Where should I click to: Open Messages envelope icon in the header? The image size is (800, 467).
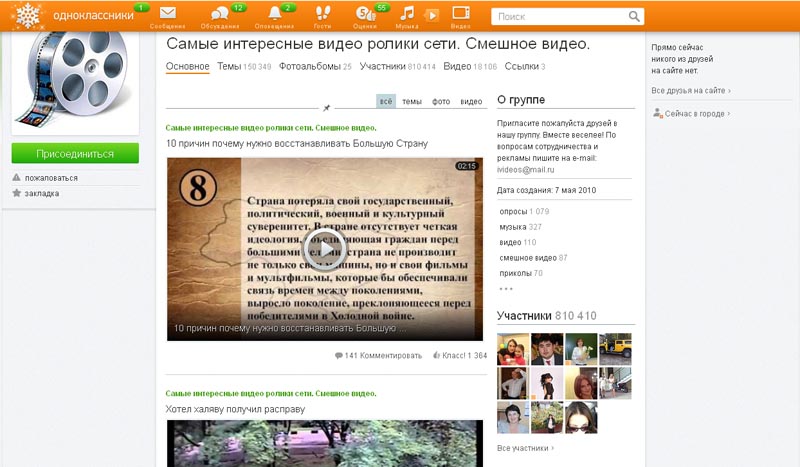(167, 16)
